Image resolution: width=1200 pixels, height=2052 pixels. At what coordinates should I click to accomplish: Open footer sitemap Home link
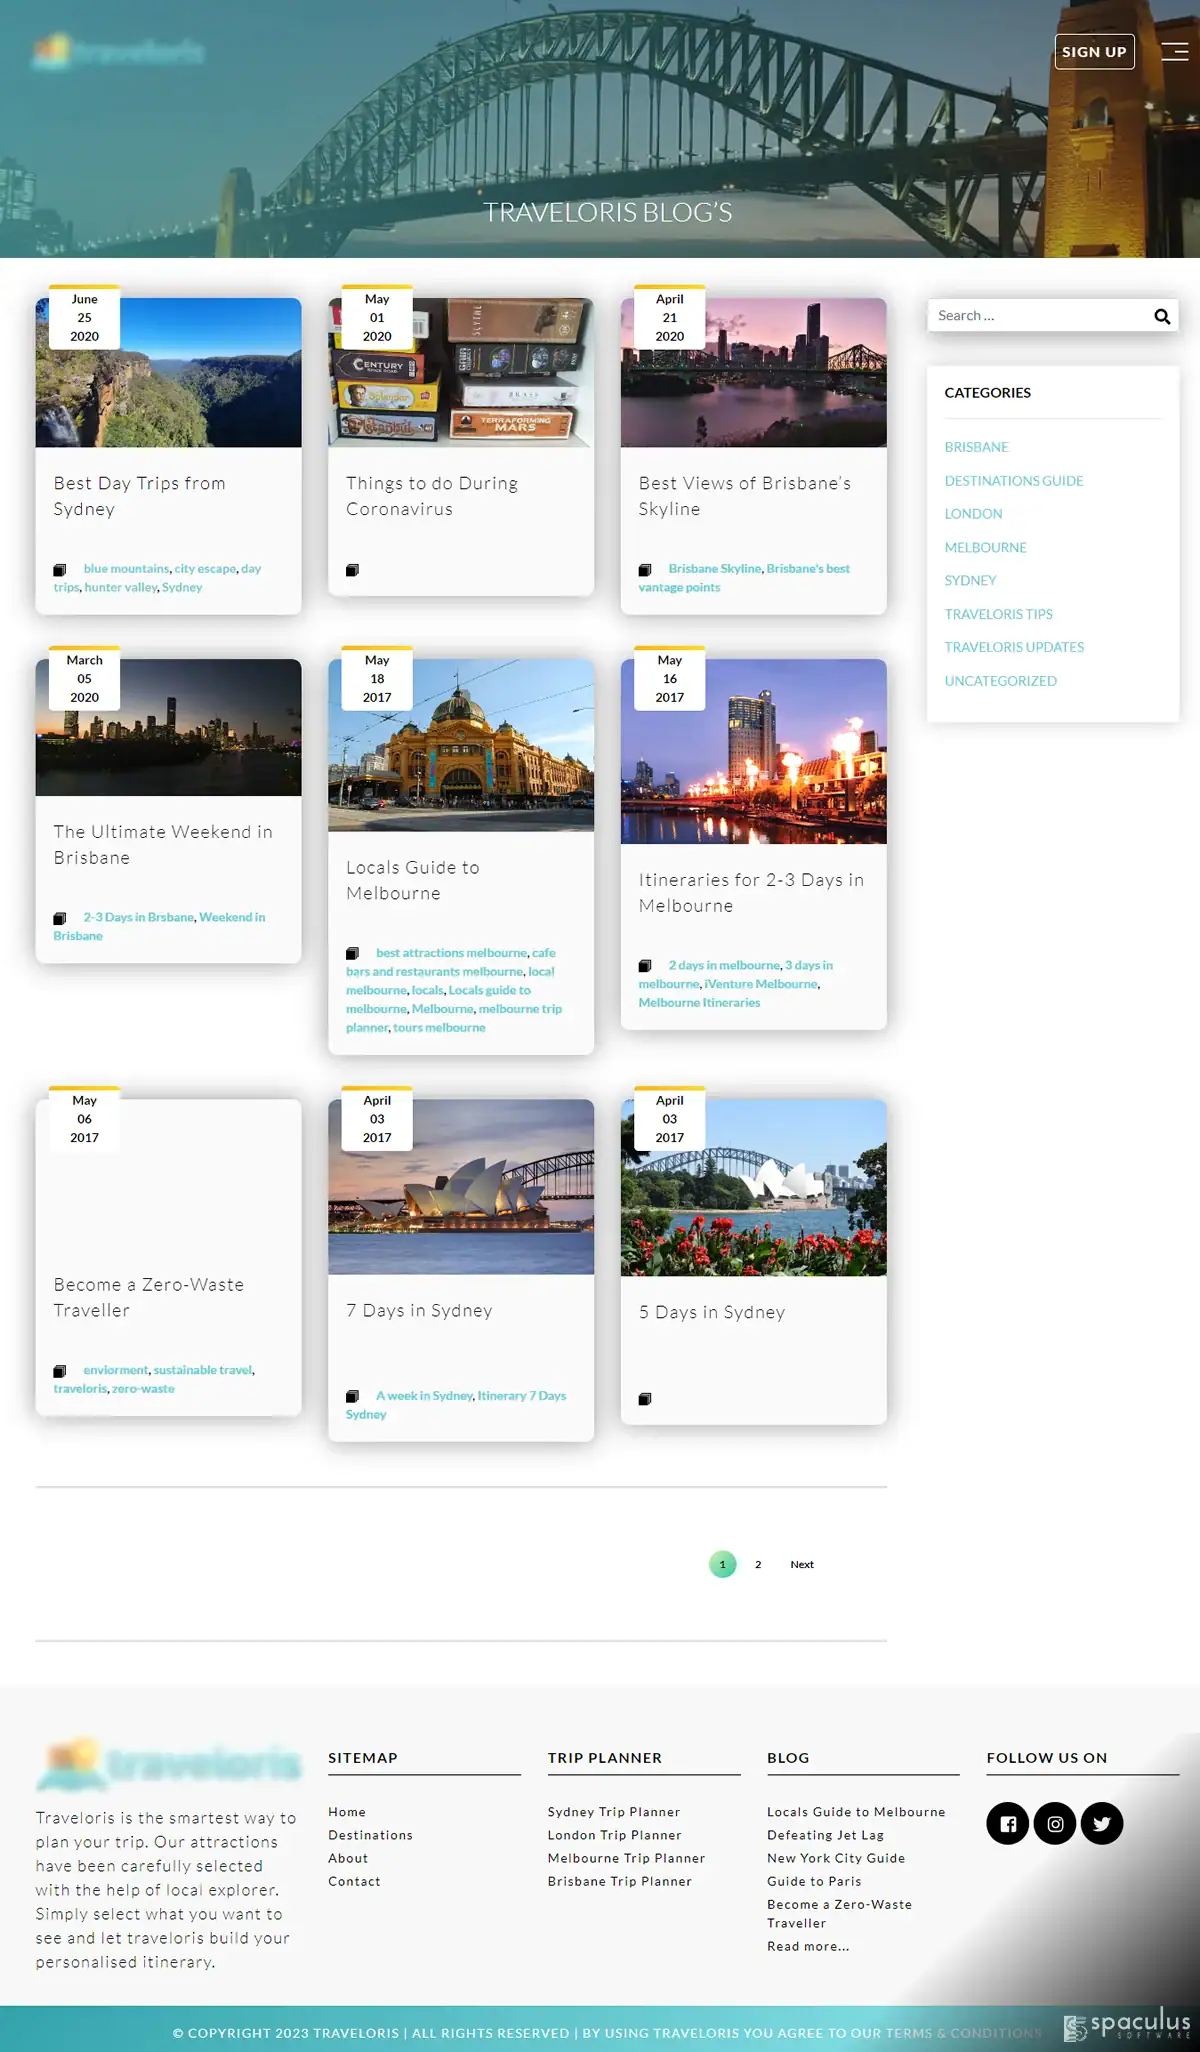click(347, 1812)
